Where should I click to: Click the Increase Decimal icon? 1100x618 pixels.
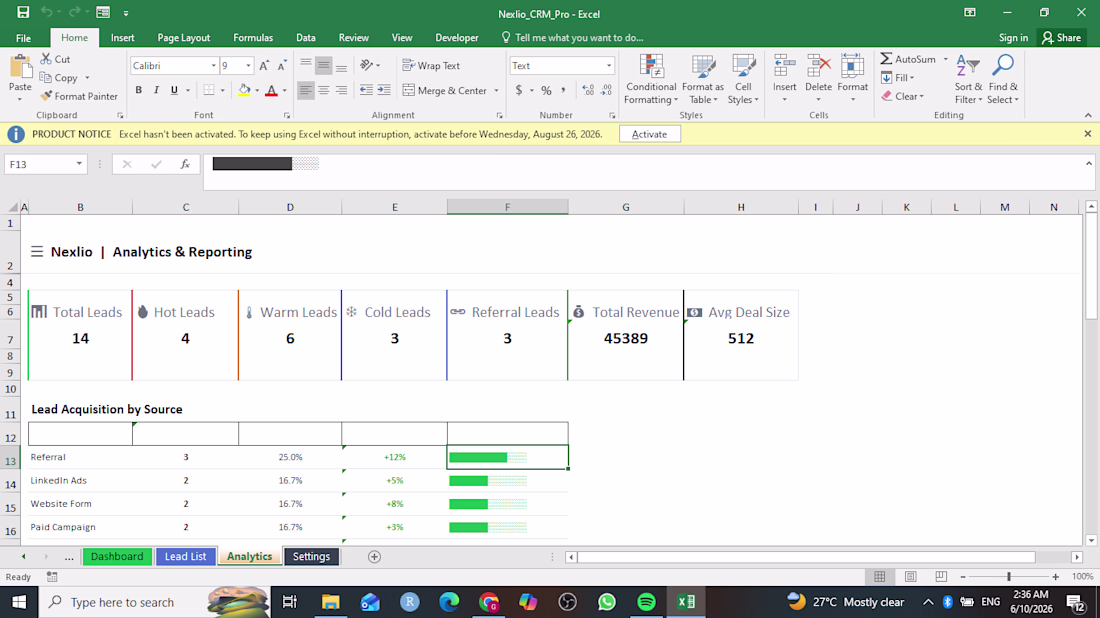(588, 90)
